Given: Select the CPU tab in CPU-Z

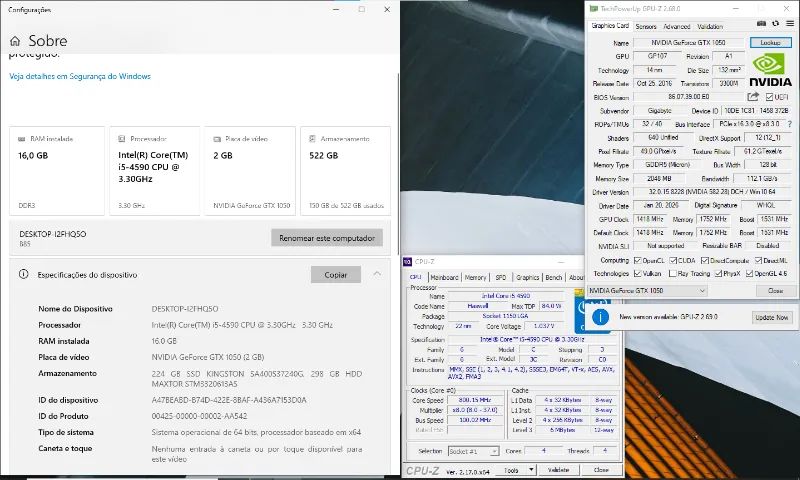Looking at the screenshot, I should [x=416, y=277].
